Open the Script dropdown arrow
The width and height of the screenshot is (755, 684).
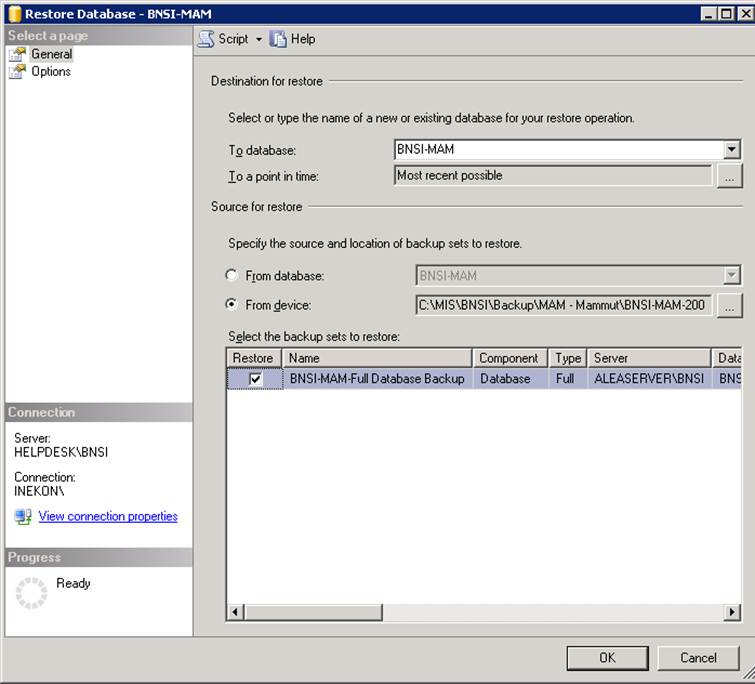coord(259,39)
